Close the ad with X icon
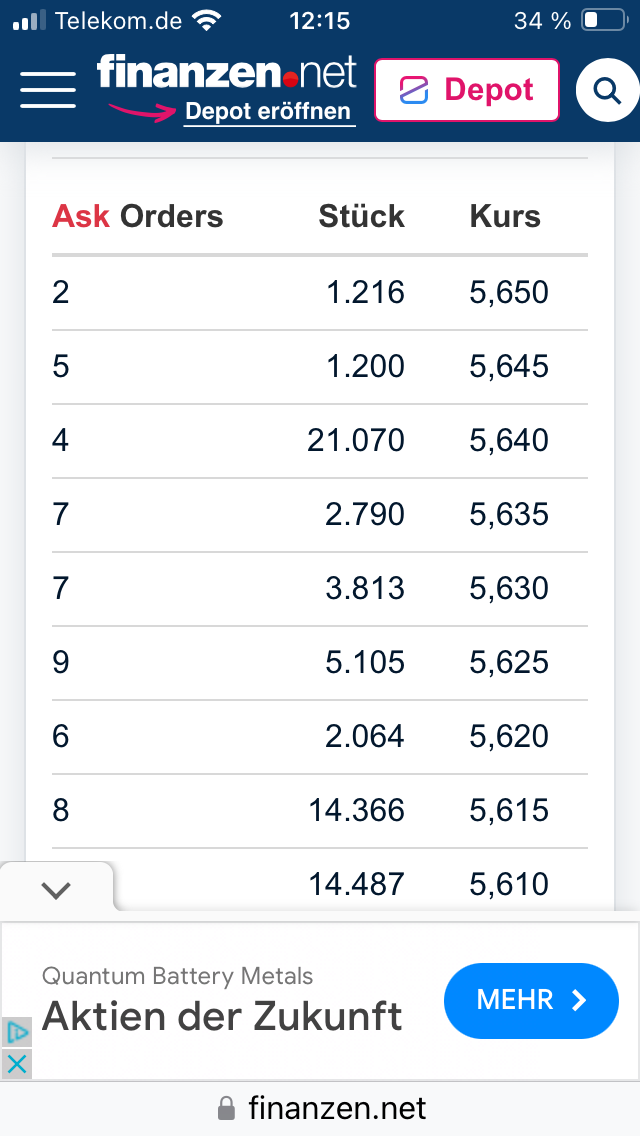The image size is (640, 1136). click(x=17, y=1064)
